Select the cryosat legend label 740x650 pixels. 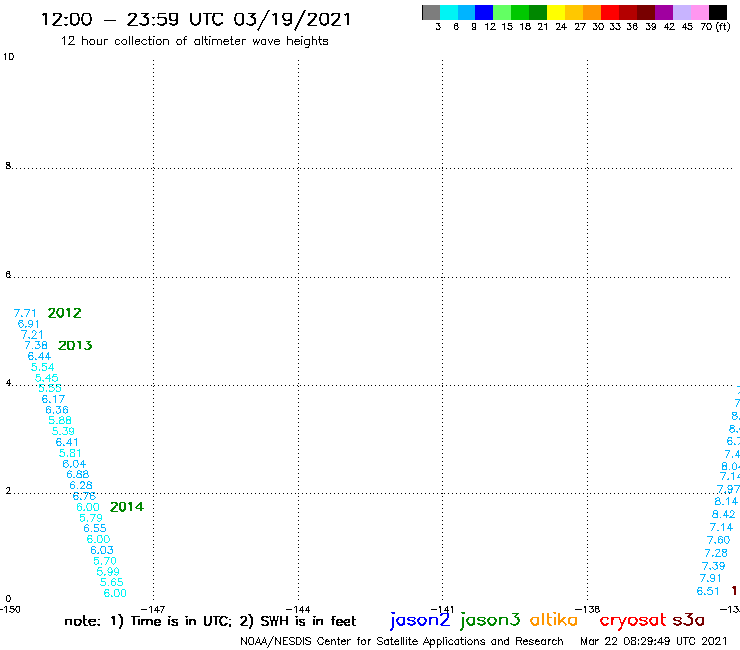tap(632, 620)
